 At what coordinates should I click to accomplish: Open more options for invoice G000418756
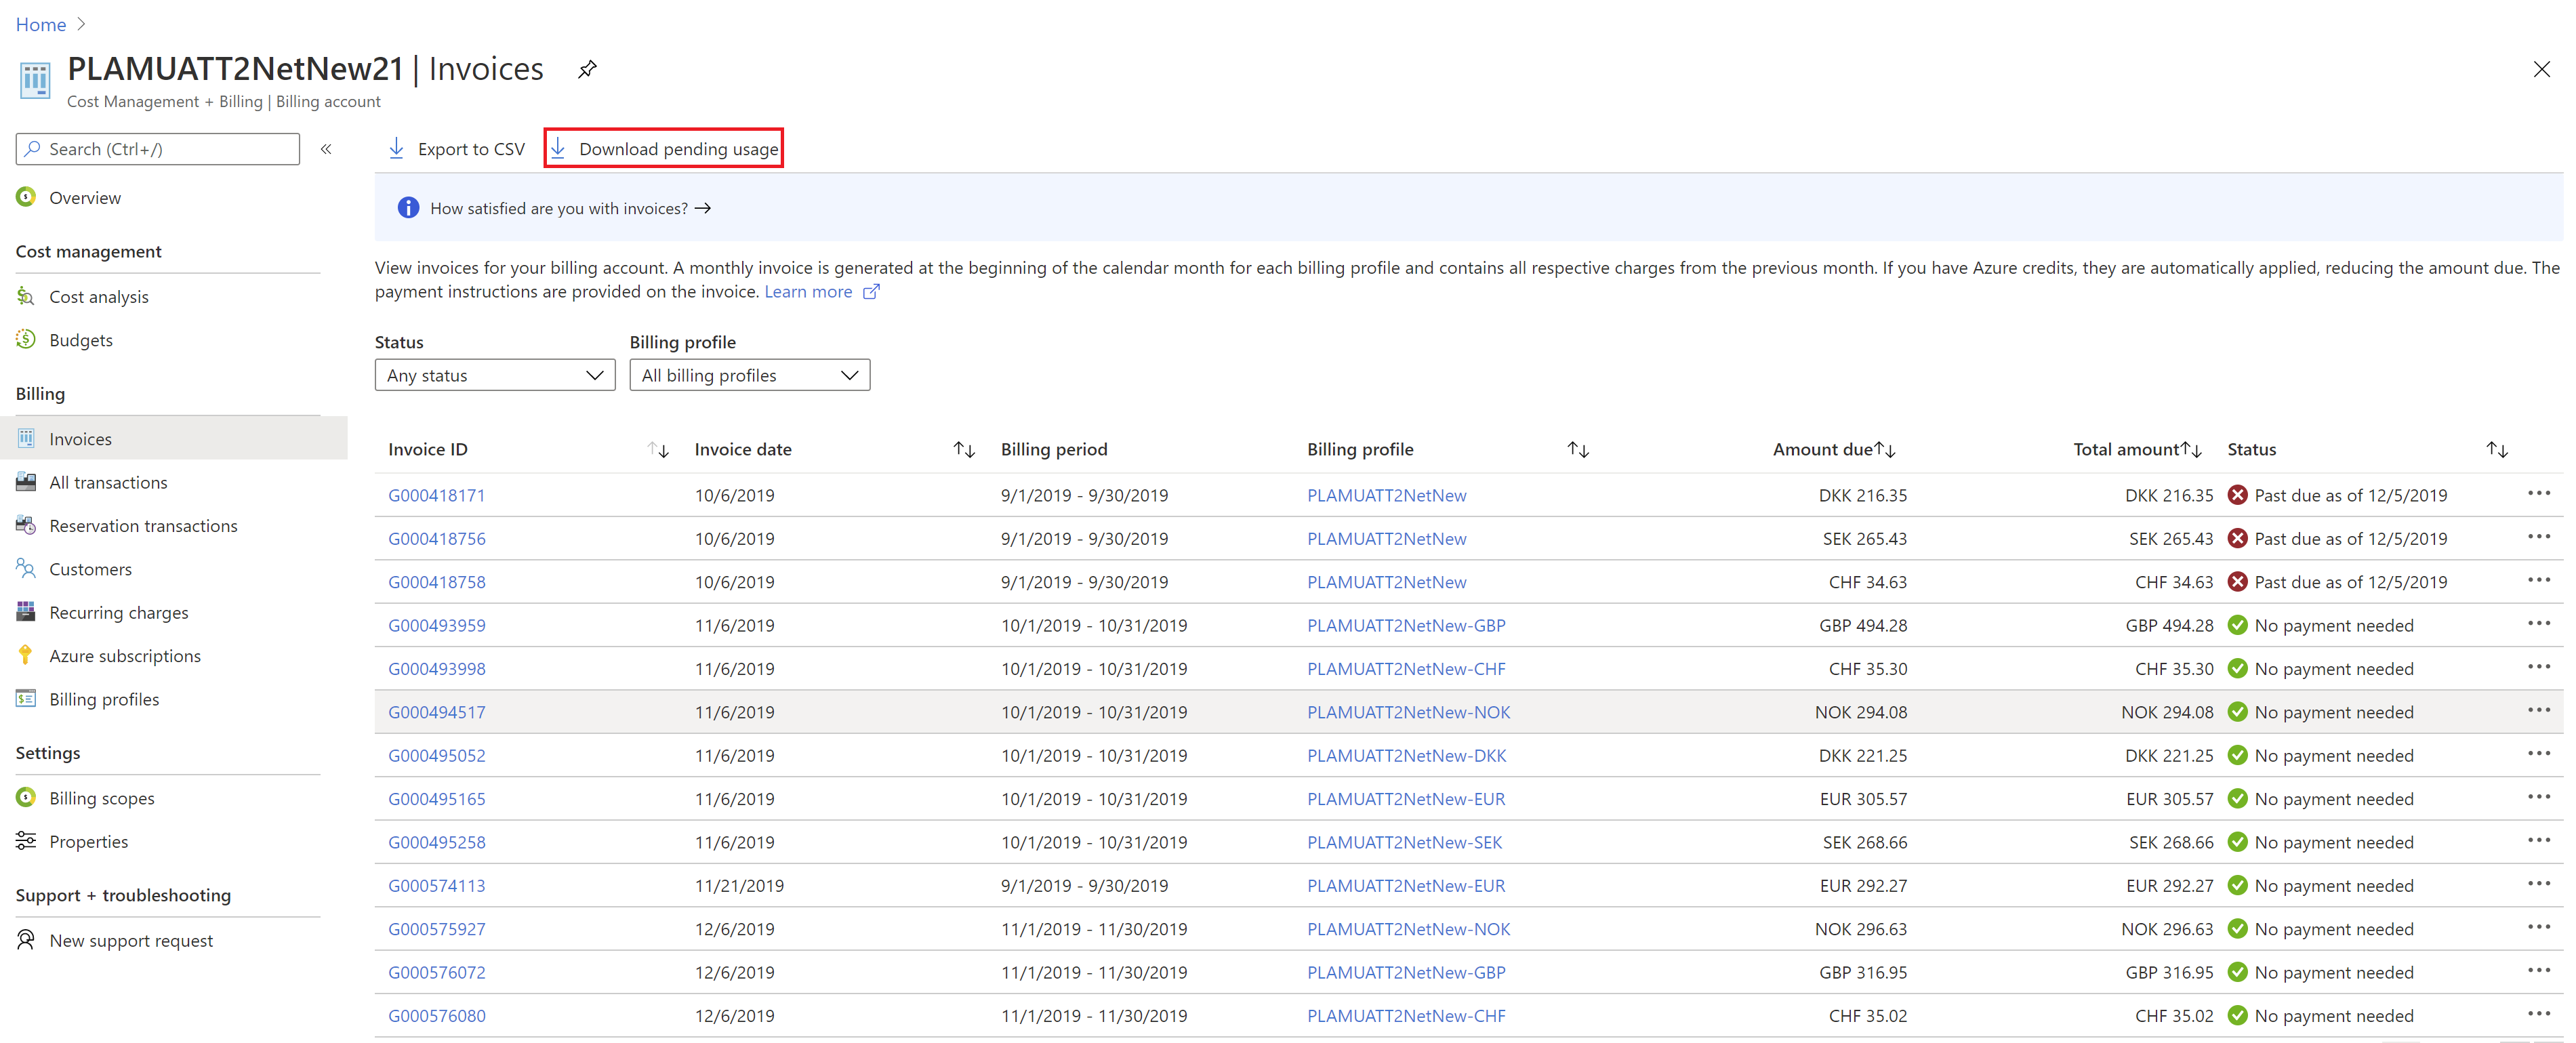pos(2539,537)
